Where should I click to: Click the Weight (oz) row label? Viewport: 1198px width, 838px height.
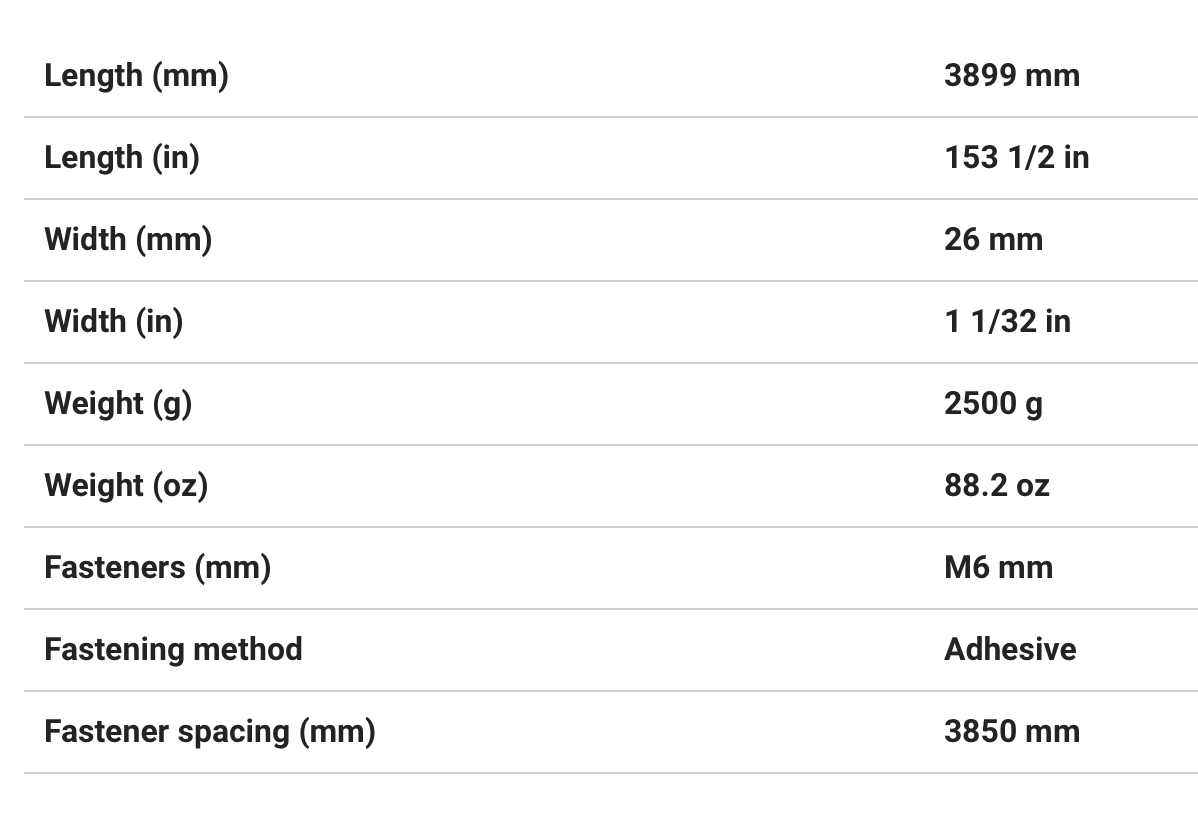(126, 486)
